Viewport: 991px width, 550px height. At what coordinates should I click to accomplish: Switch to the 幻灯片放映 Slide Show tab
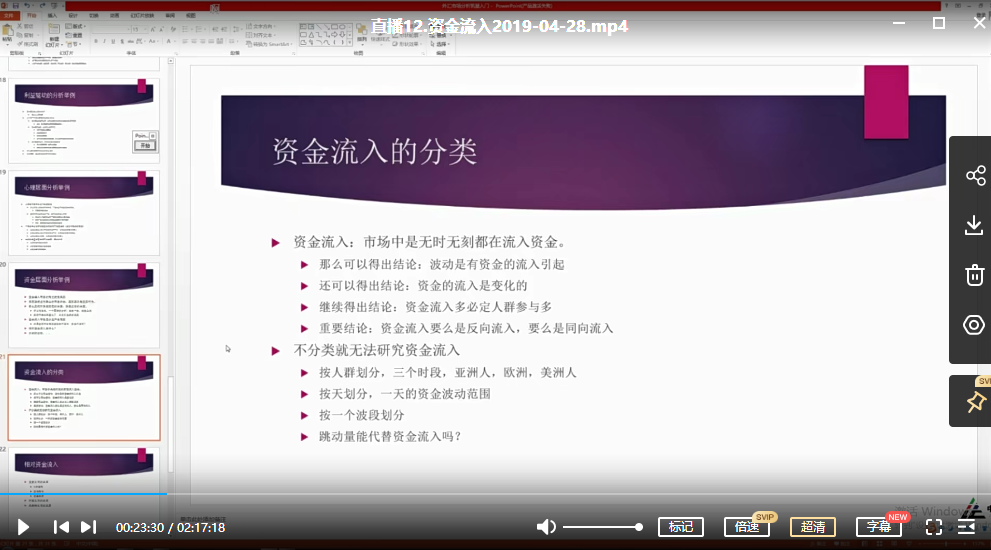pyautogui.click(x=142, y=15)
